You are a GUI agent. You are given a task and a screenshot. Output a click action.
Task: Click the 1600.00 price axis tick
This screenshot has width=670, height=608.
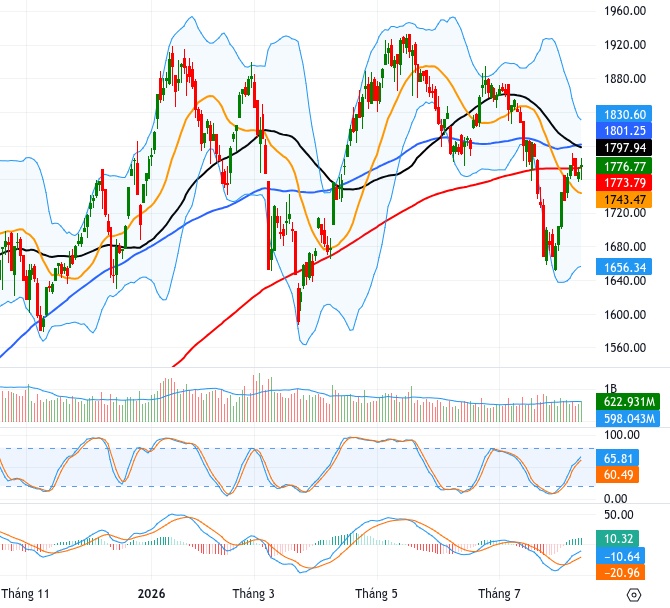coord(625,314)
